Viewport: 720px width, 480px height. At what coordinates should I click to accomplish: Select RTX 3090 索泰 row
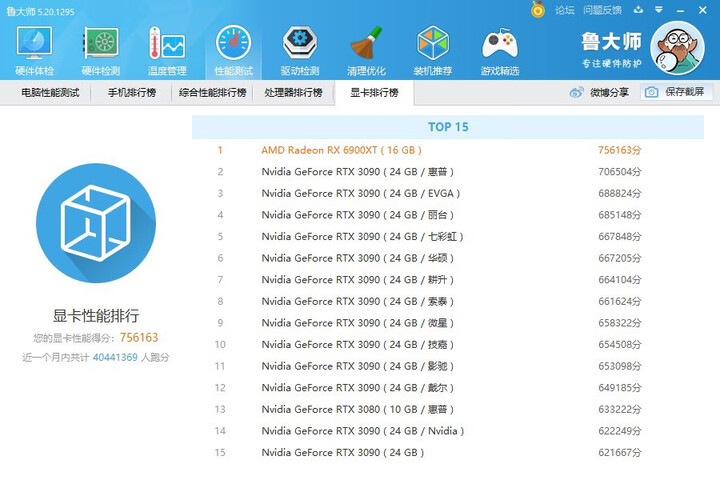click(448, 301)
